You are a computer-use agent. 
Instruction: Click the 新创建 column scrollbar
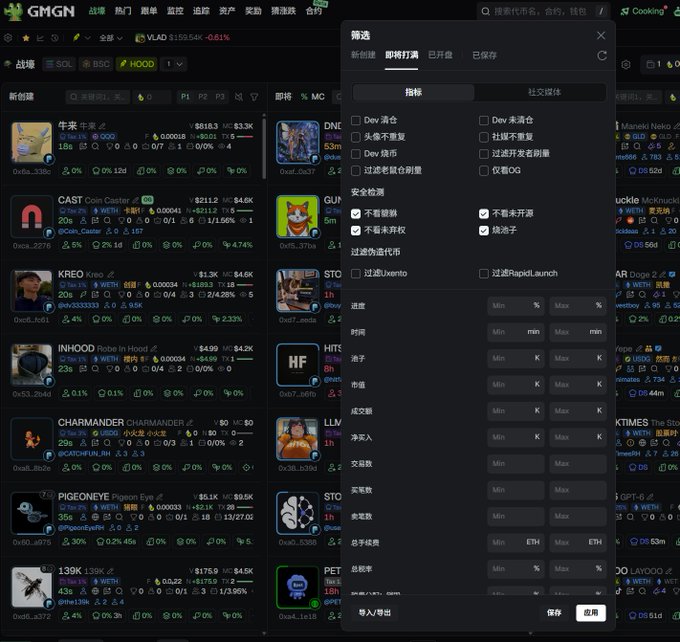coord(264,147)
